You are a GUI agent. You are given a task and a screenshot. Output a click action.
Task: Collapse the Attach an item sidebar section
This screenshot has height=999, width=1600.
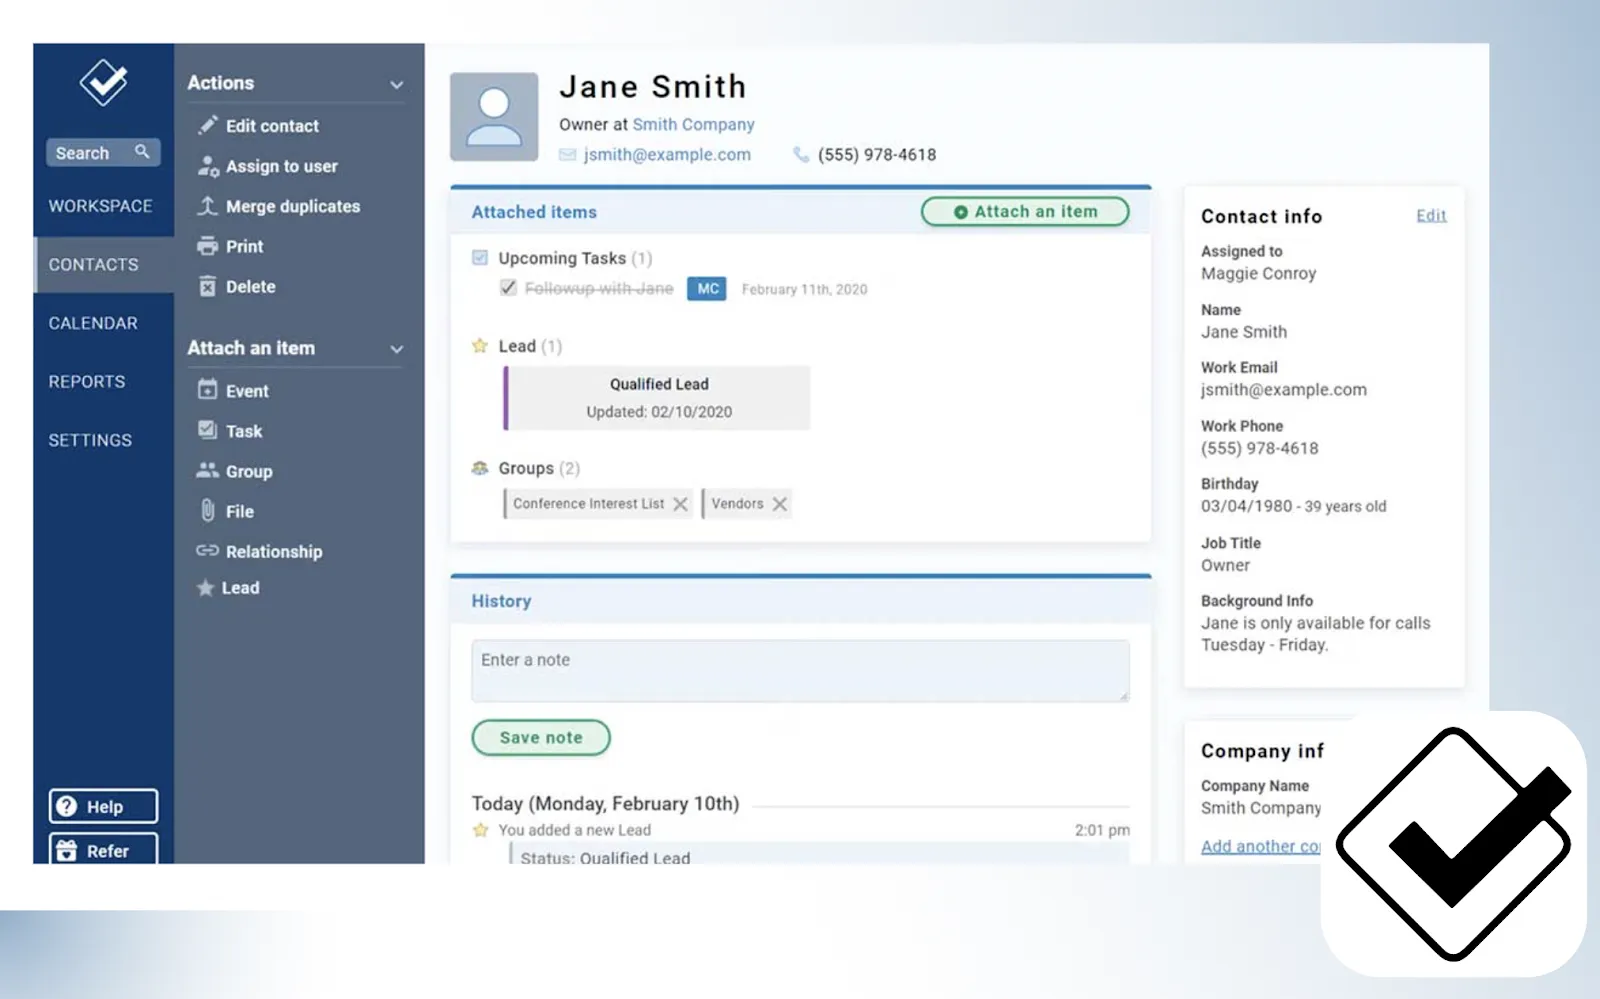[x=397, y=349]
